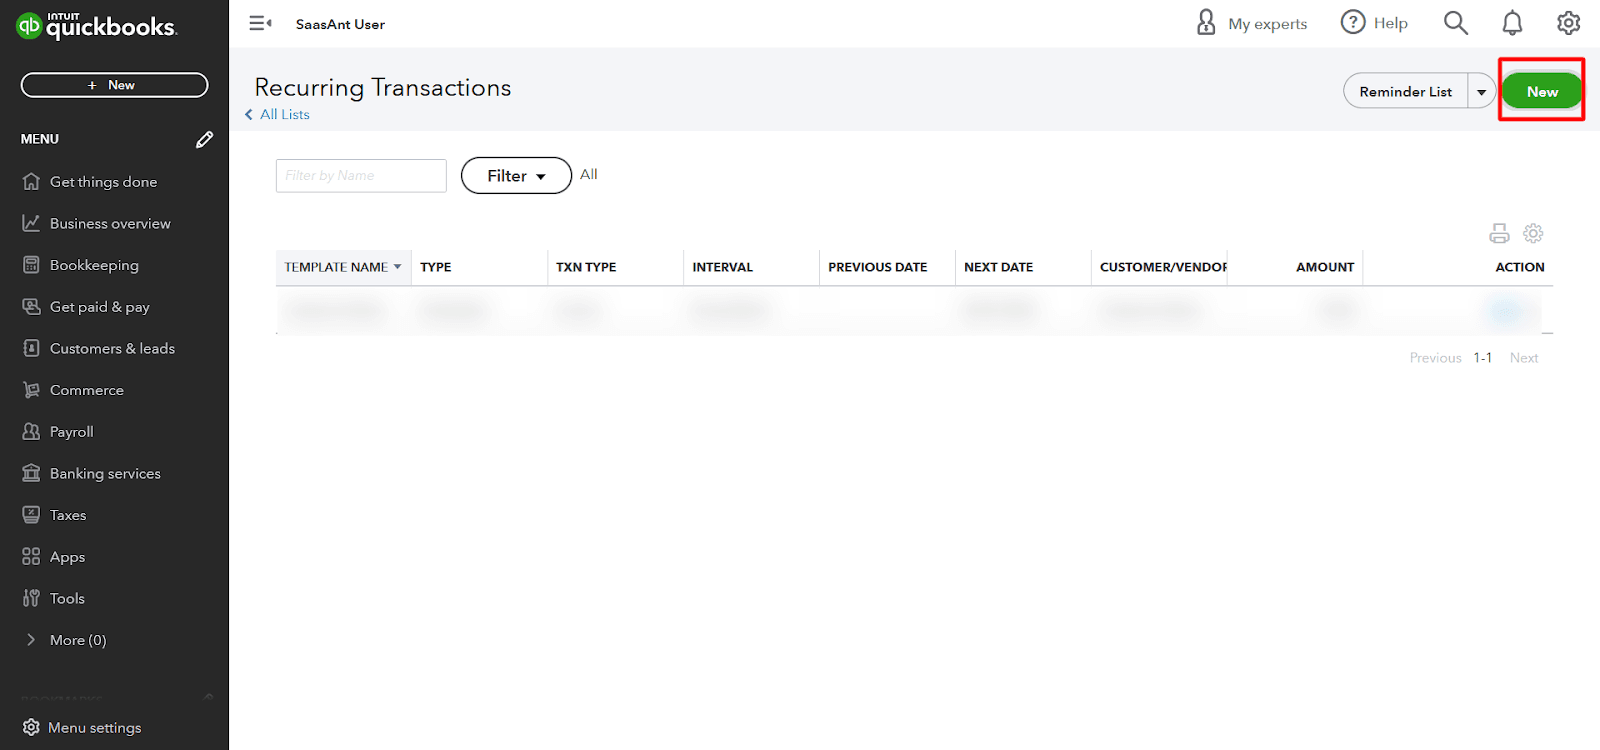Screen dimensions: 1600x750
Task: Edit the menu with the pencil icon
Action: (204, 139)
